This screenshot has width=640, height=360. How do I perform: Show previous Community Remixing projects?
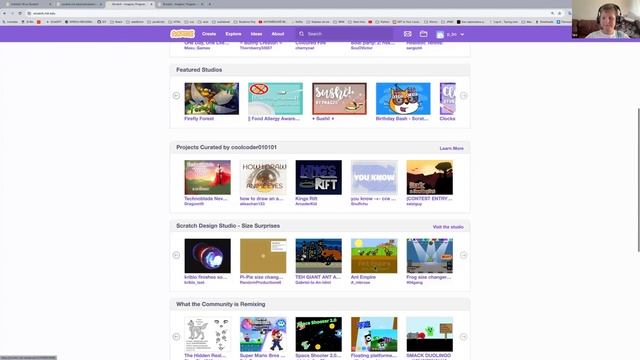point(176,337)
